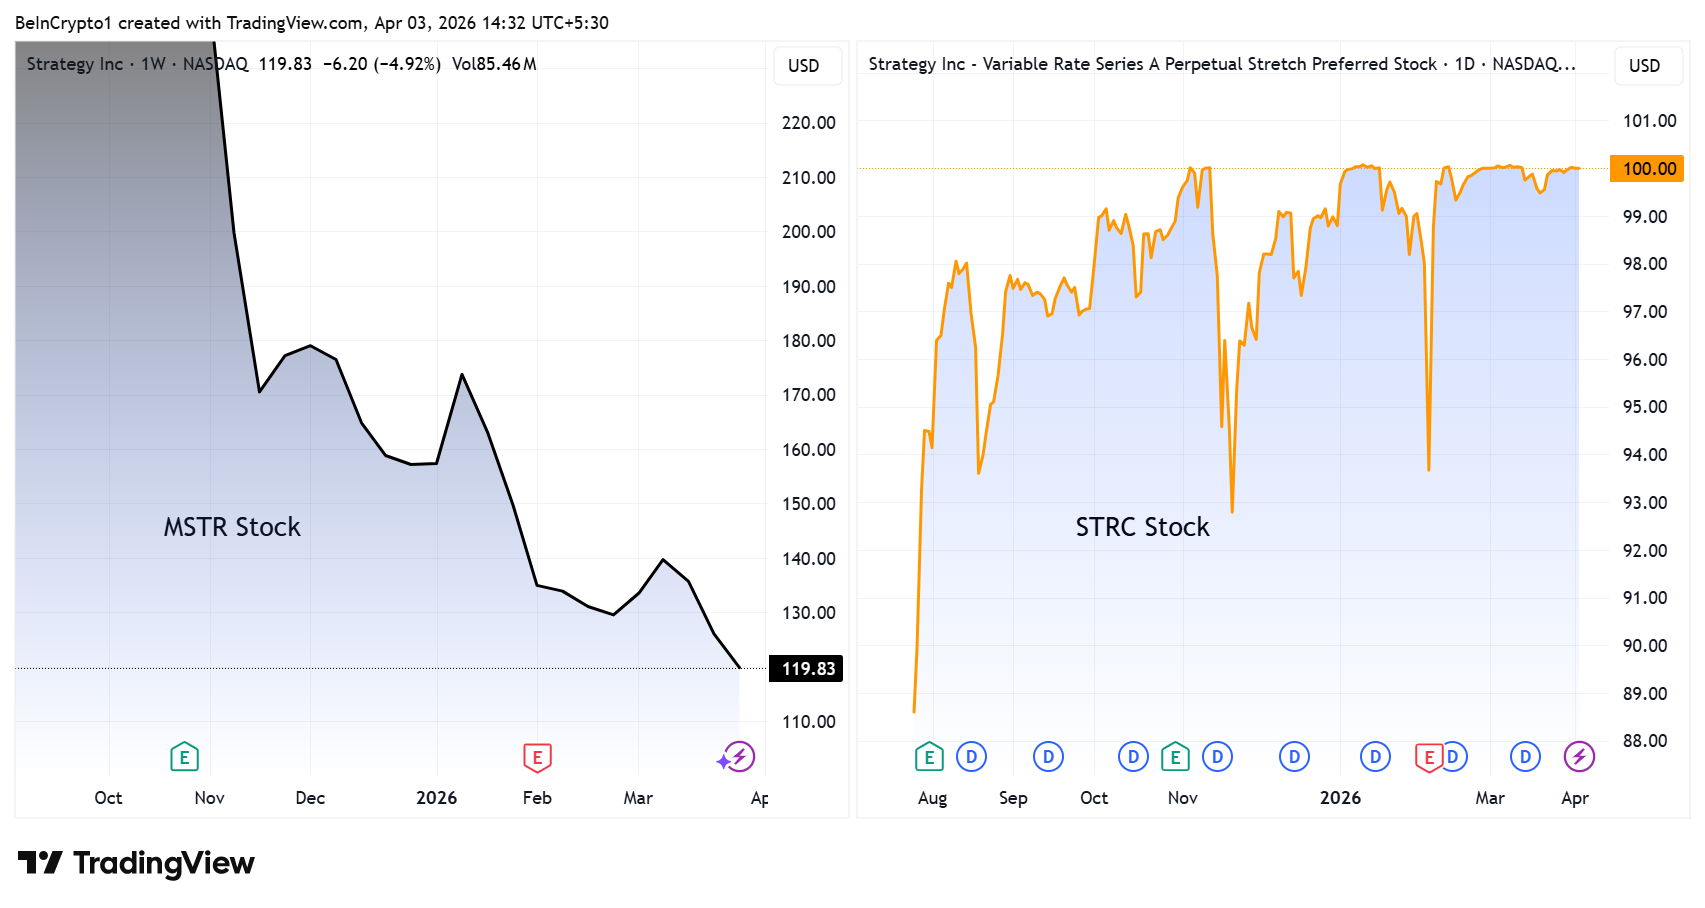The width and height of the screenshot is (1705, 908).
Task: Open the USD currency selector on the MSTR chart
Action: (x=807, y=66)
